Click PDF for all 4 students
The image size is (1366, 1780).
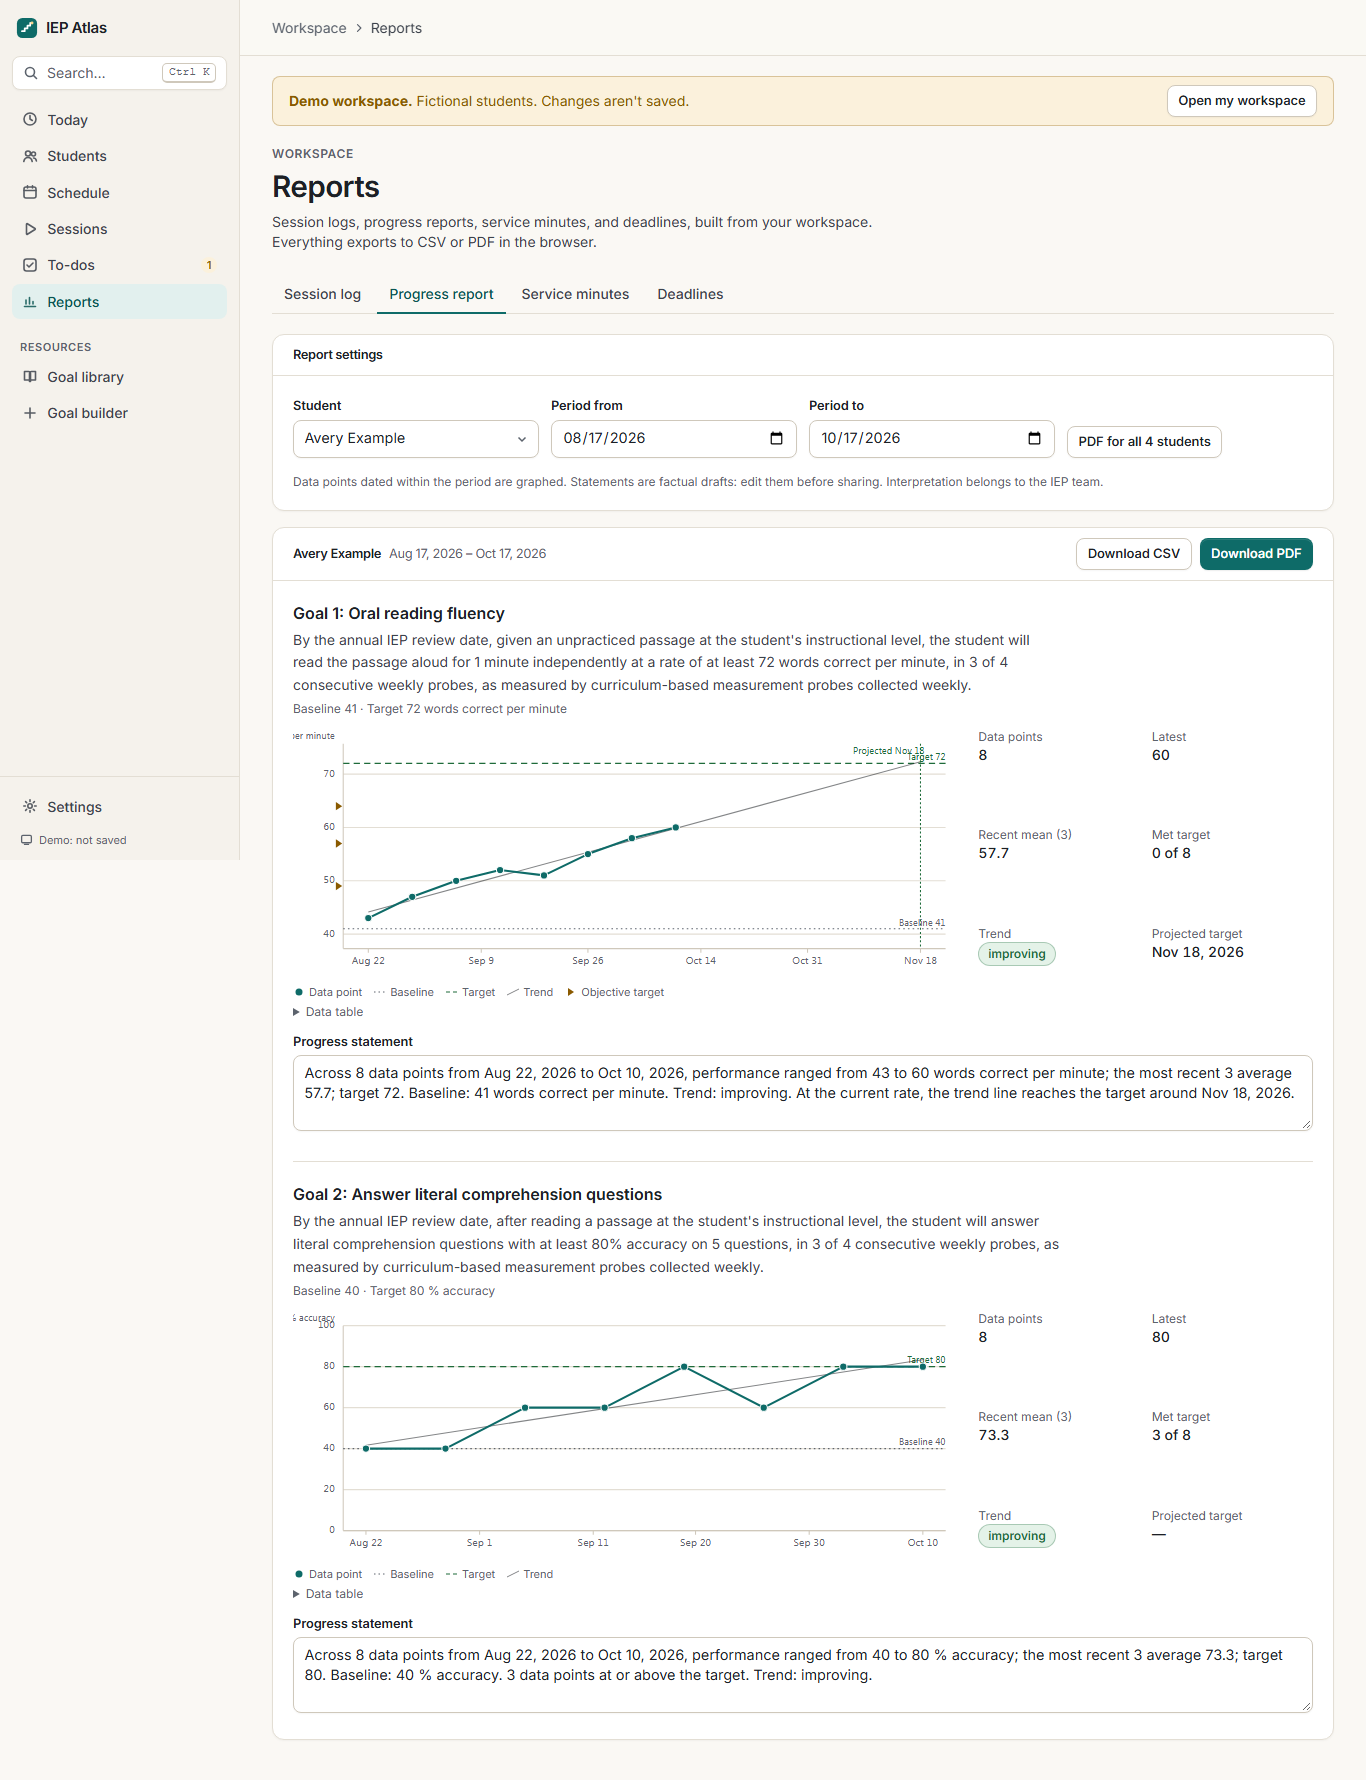1144,442
